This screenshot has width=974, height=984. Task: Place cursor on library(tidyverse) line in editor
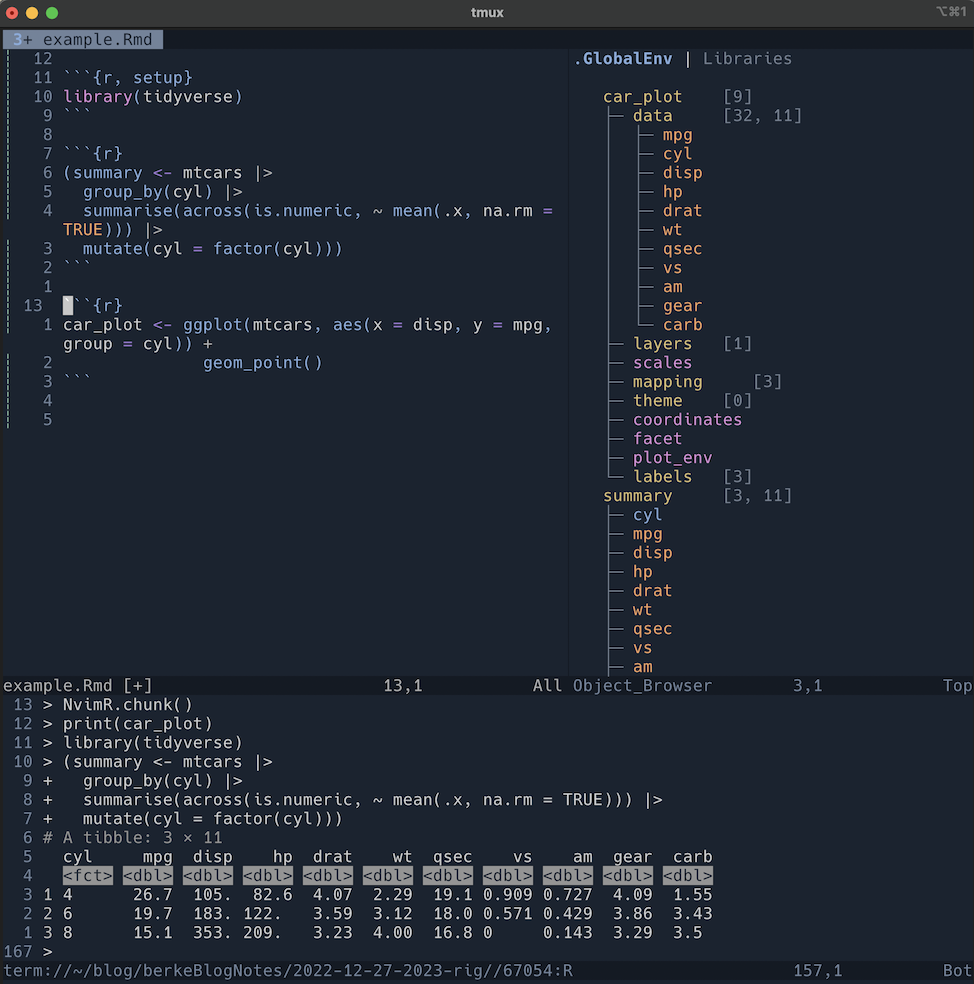point(152,97)
